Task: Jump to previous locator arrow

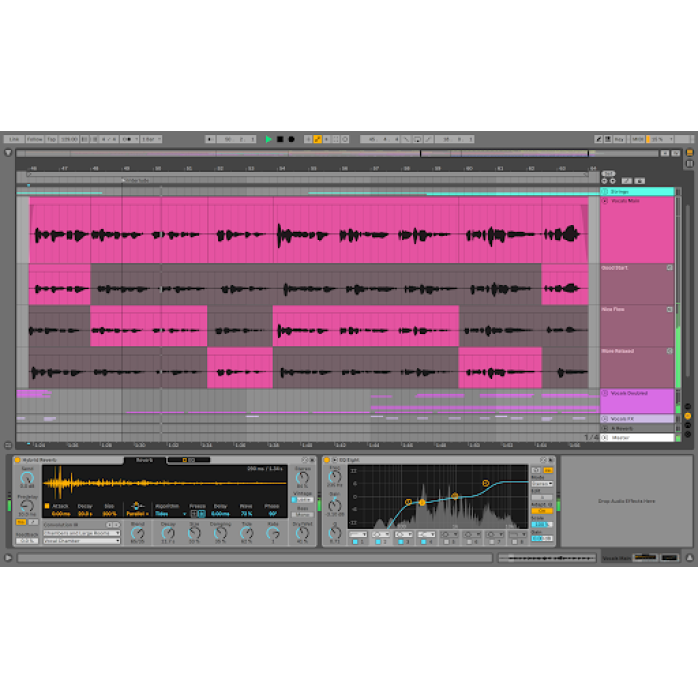Action: click(x=605, y=181)
